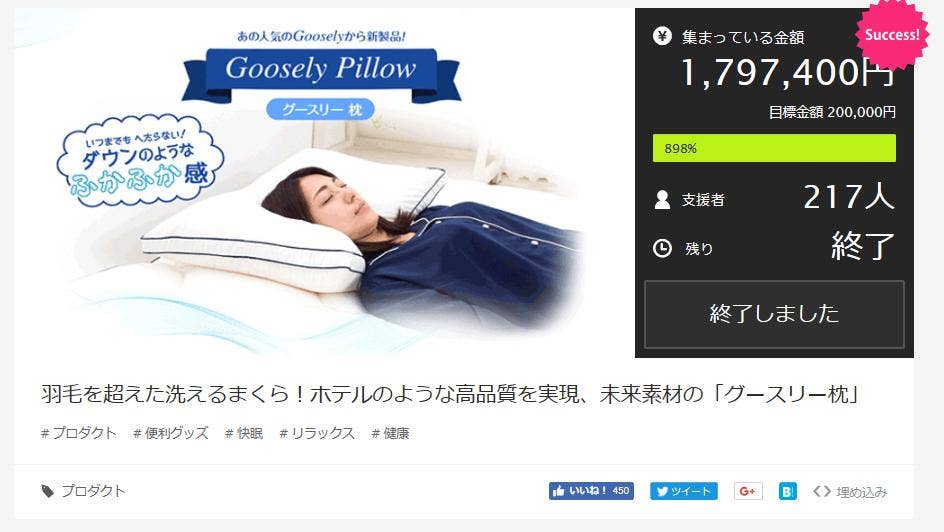Open the #快眠 hashtag link
The image size is (944, 532).
244,433
